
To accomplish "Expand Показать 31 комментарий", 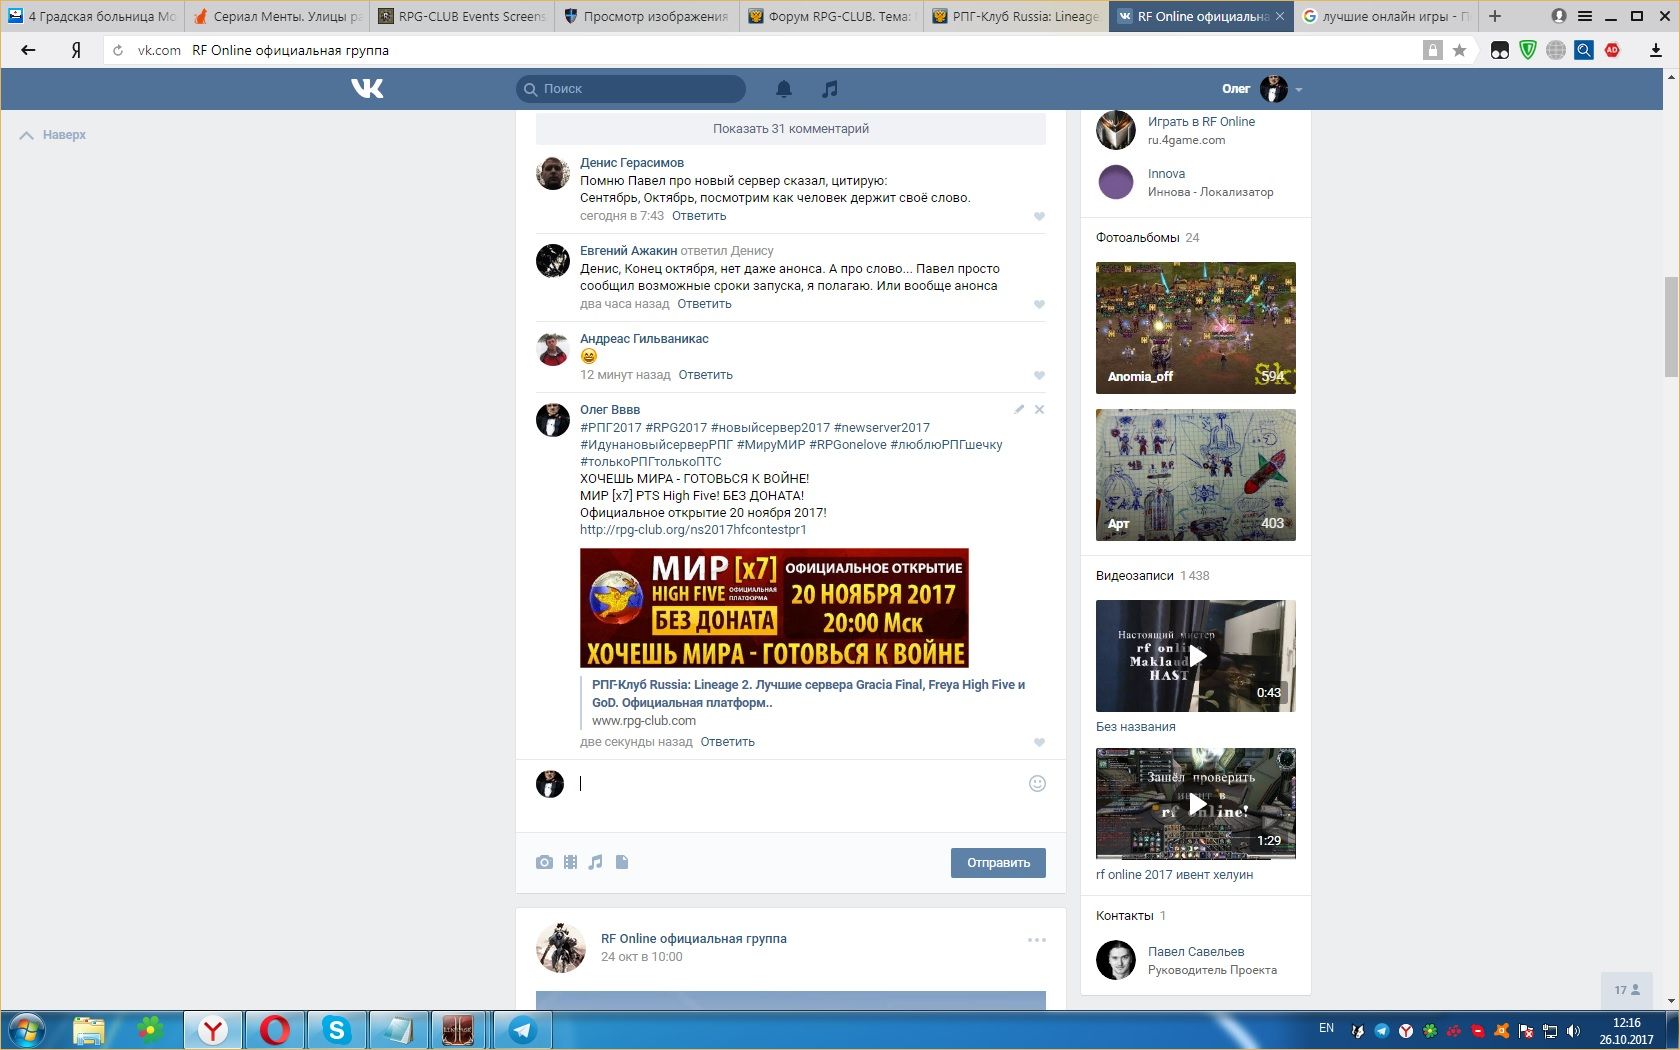I will [790, 128].
